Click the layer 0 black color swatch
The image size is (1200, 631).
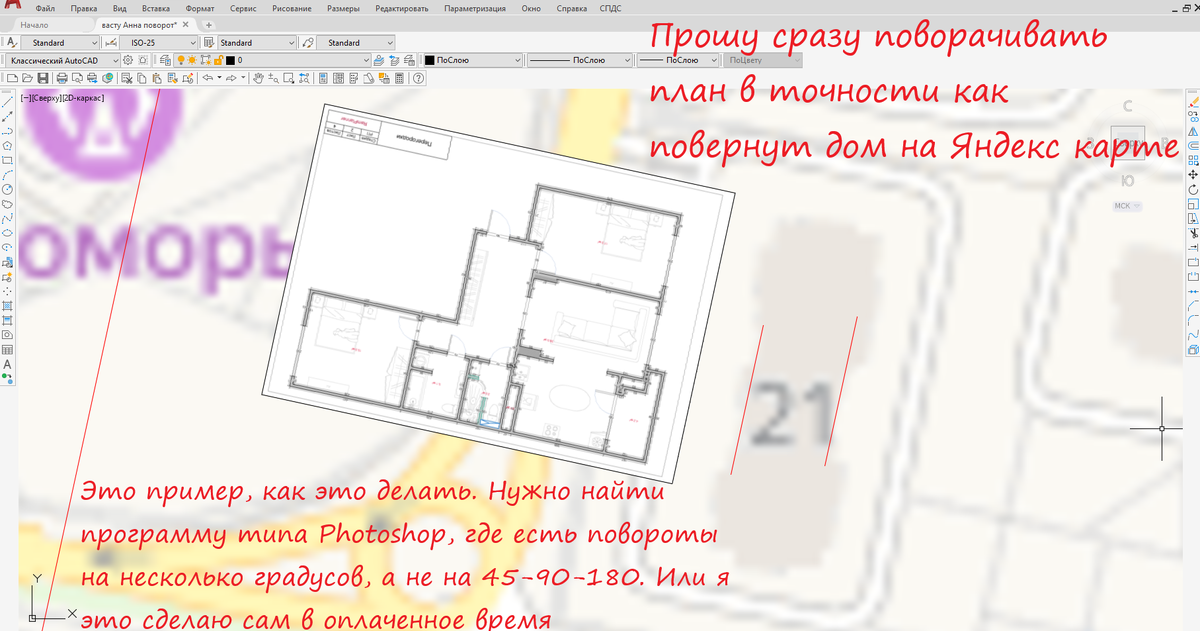click(x=230, y=60)
